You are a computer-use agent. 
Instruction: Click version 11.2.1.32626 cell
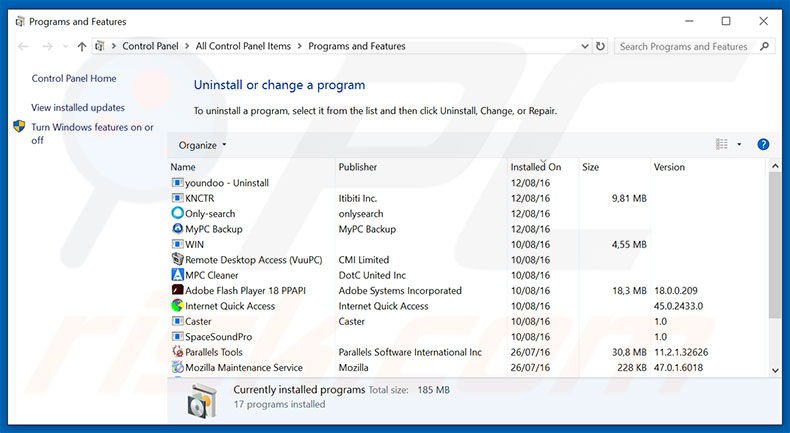(681, 352)
